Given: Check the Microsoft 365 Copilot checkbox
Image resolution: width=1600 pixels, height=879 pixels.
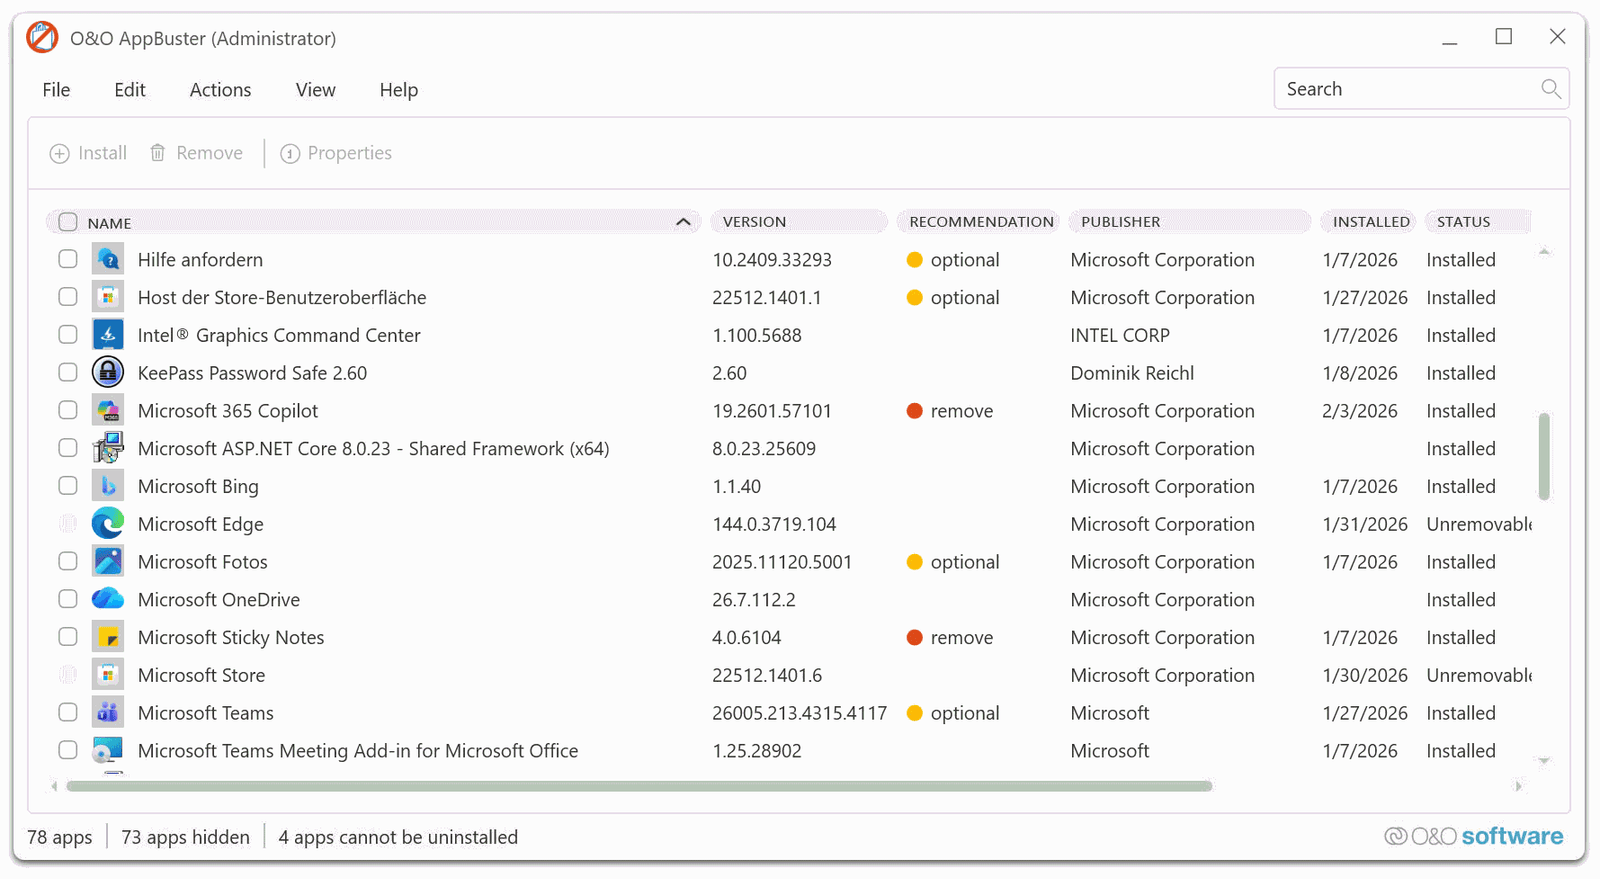Looking at the screenshot, I should click(x=68, y=411).
